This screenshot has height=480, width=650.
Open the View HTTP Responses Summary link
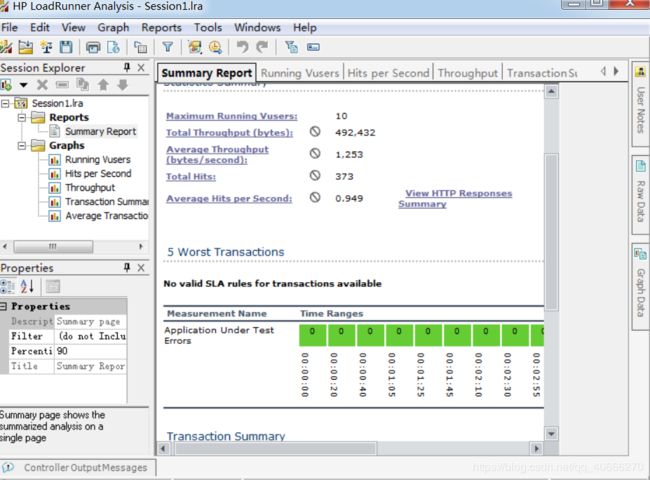coord(455,199)
